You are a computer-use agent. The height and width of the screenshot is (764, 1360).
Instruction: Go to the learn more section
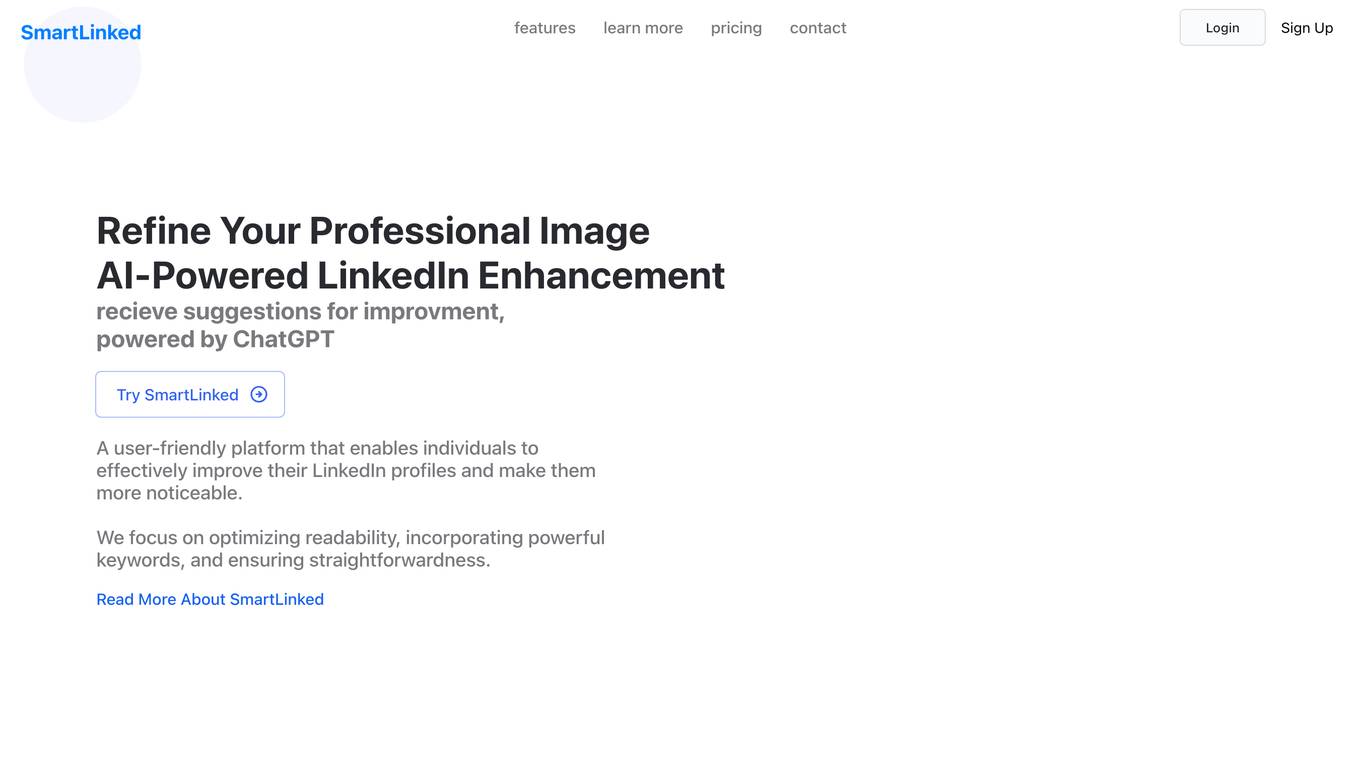pyautogui.click(x=643, y=28)
